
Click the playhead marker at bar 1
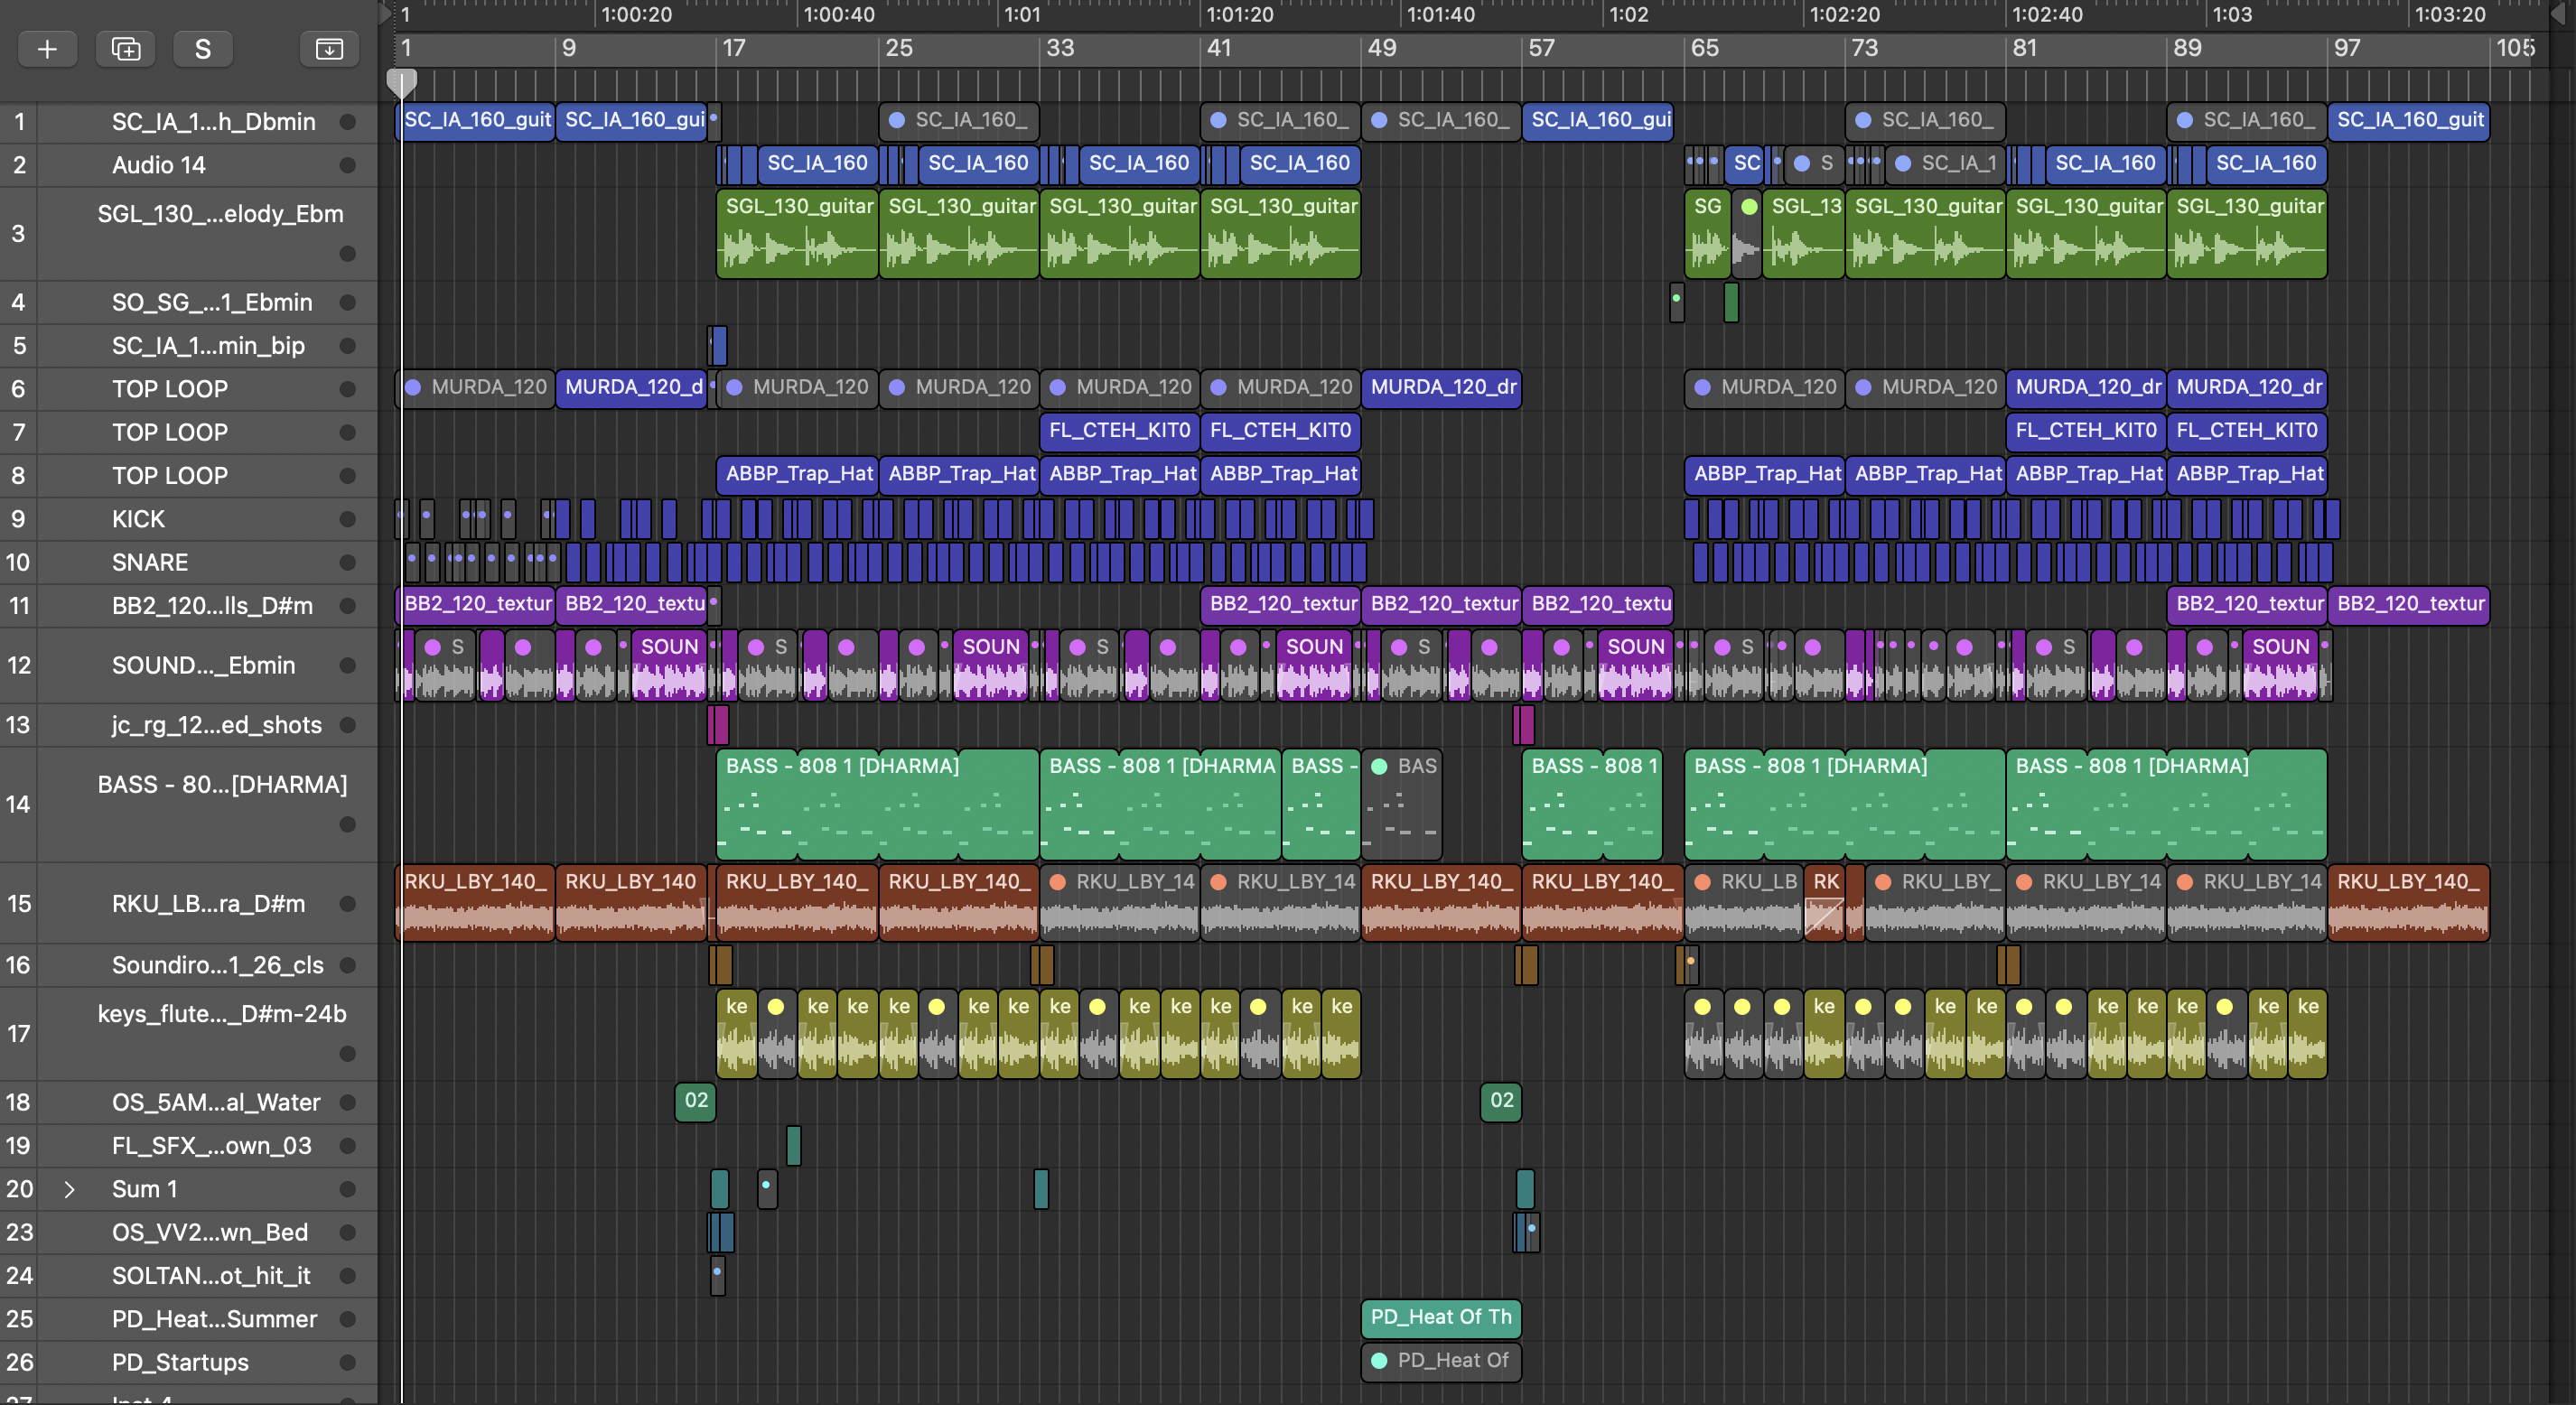pyautogui.click(x=402, y=82)
